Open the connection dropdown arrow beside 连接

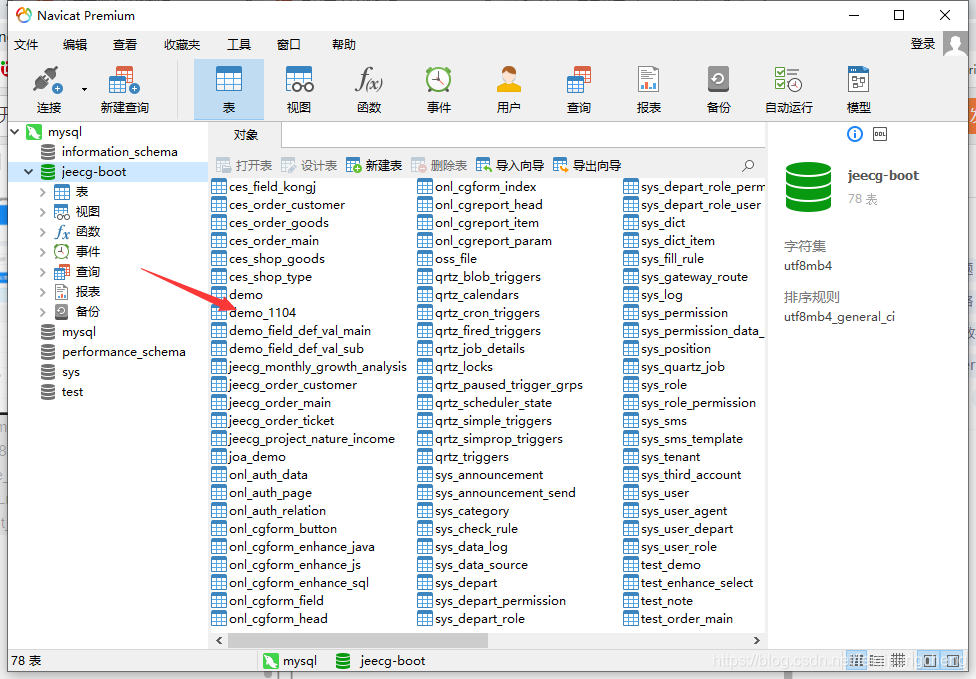click(x=84, y=89)
